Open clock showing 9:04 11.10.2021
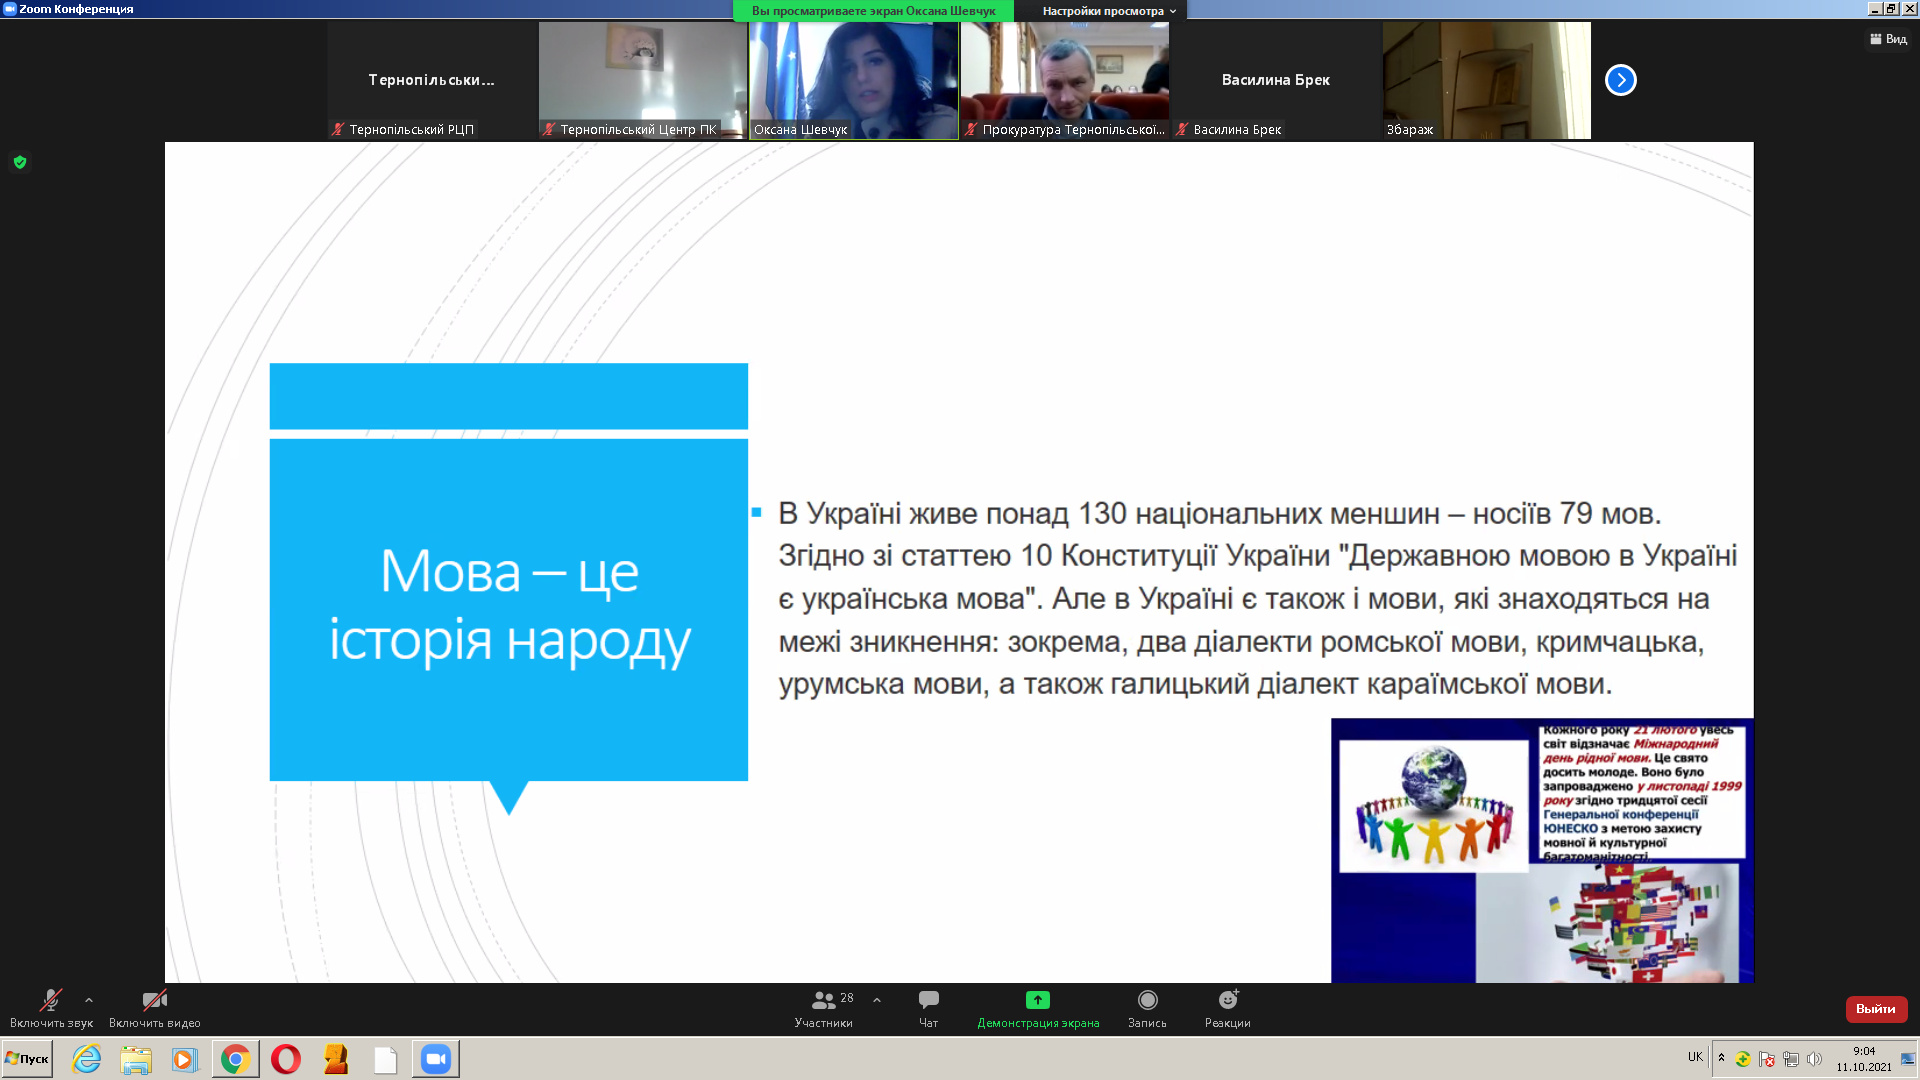Image resolution: width=1920 pixels, height=1080 pixels. click(1864, 1059)
